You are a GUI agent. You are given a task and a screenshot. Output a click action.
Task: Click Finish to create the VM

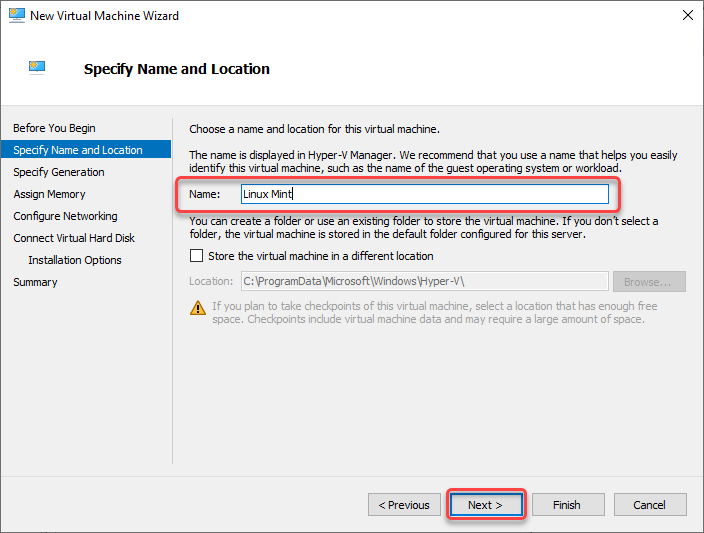pos(568,505)
